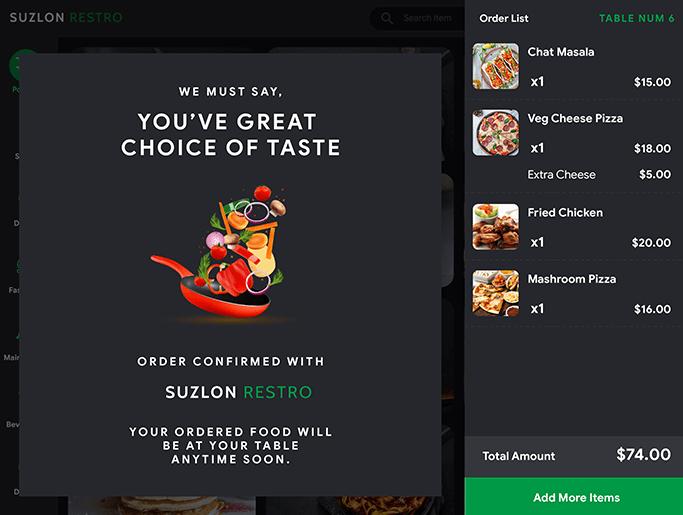Viewport: 683px width, 515px height.
Task: Click the green circular category icon in sidebar
Action: (24, 65)
